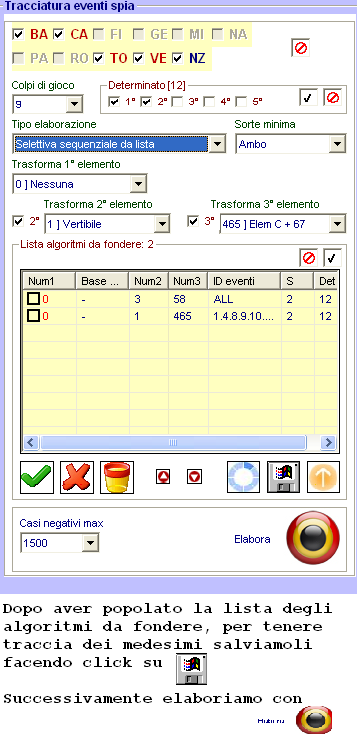Toggle the BA wheel checkbox
The image size is (361, 735).
(x=19, y=34)
